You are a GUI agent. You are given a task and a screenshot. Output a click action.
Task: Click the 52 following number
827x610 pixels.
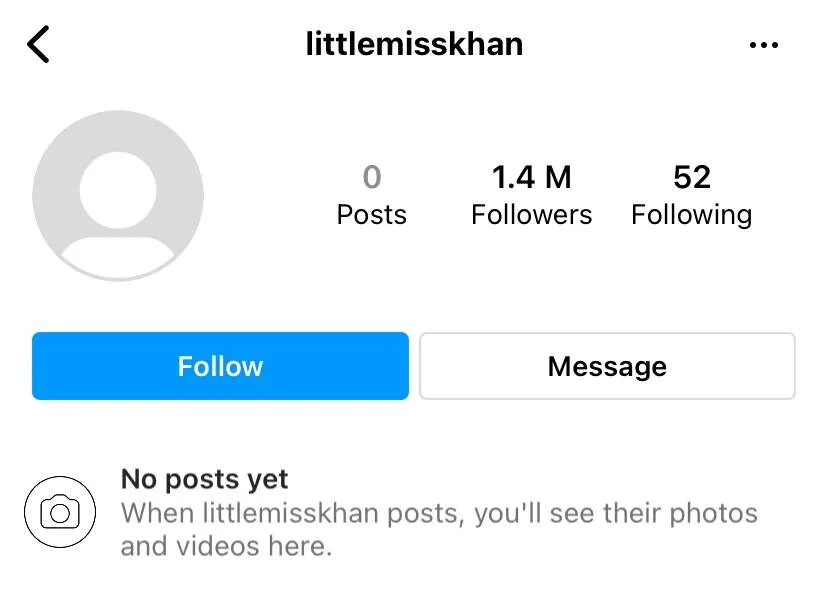click(691, 178)
